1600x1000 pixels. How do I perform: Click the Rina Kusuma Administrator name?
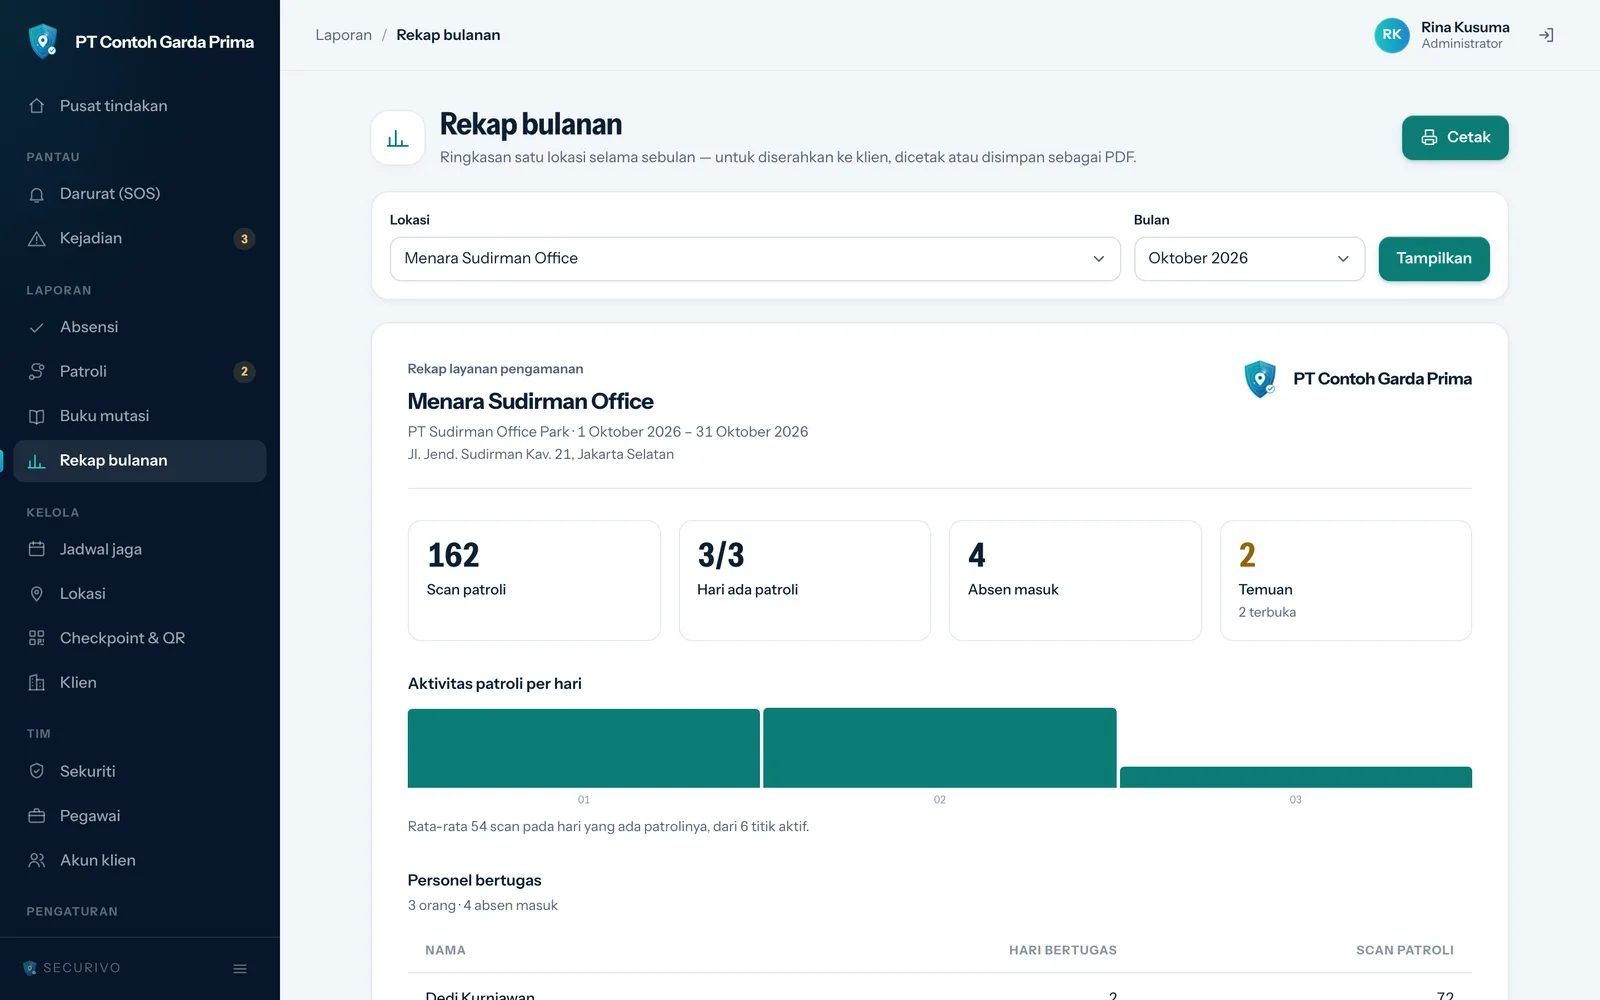click(1465, 35)
